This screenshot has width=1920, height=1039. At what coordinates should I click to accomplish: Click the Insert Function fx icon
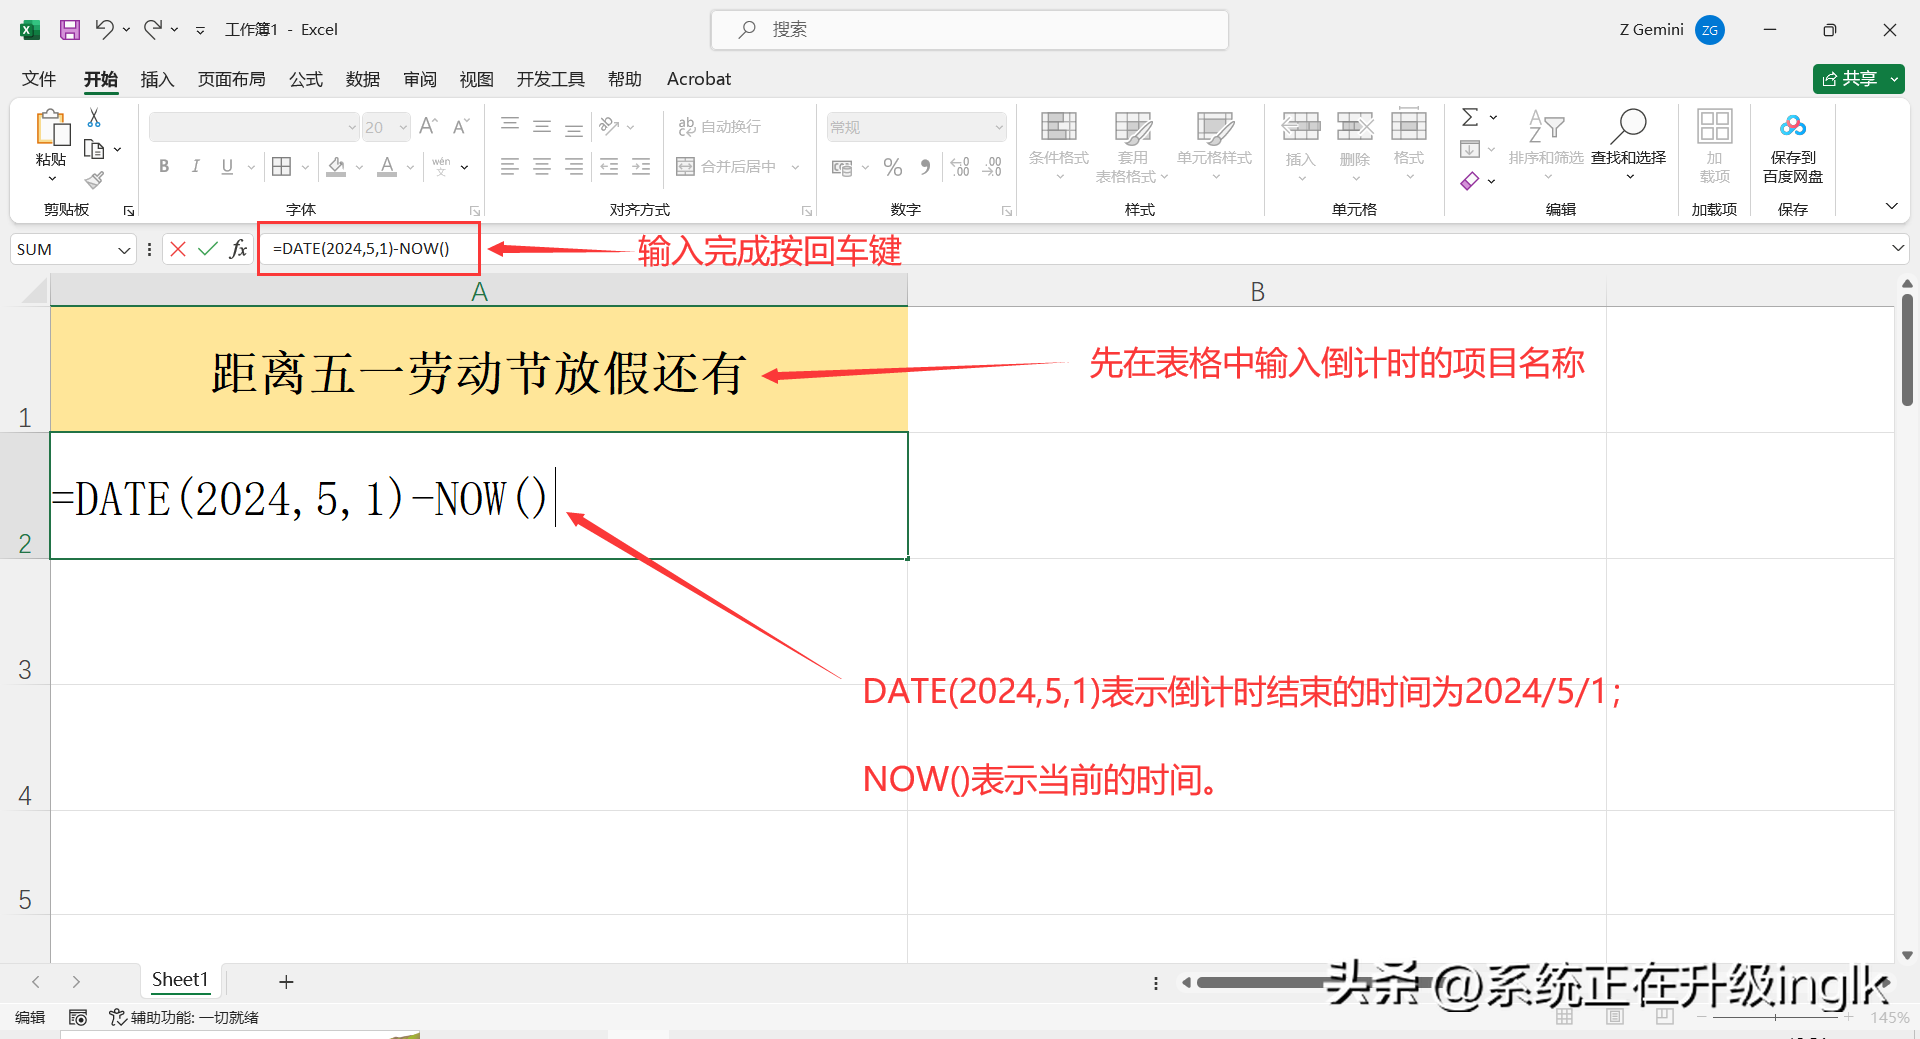point(238,249)
